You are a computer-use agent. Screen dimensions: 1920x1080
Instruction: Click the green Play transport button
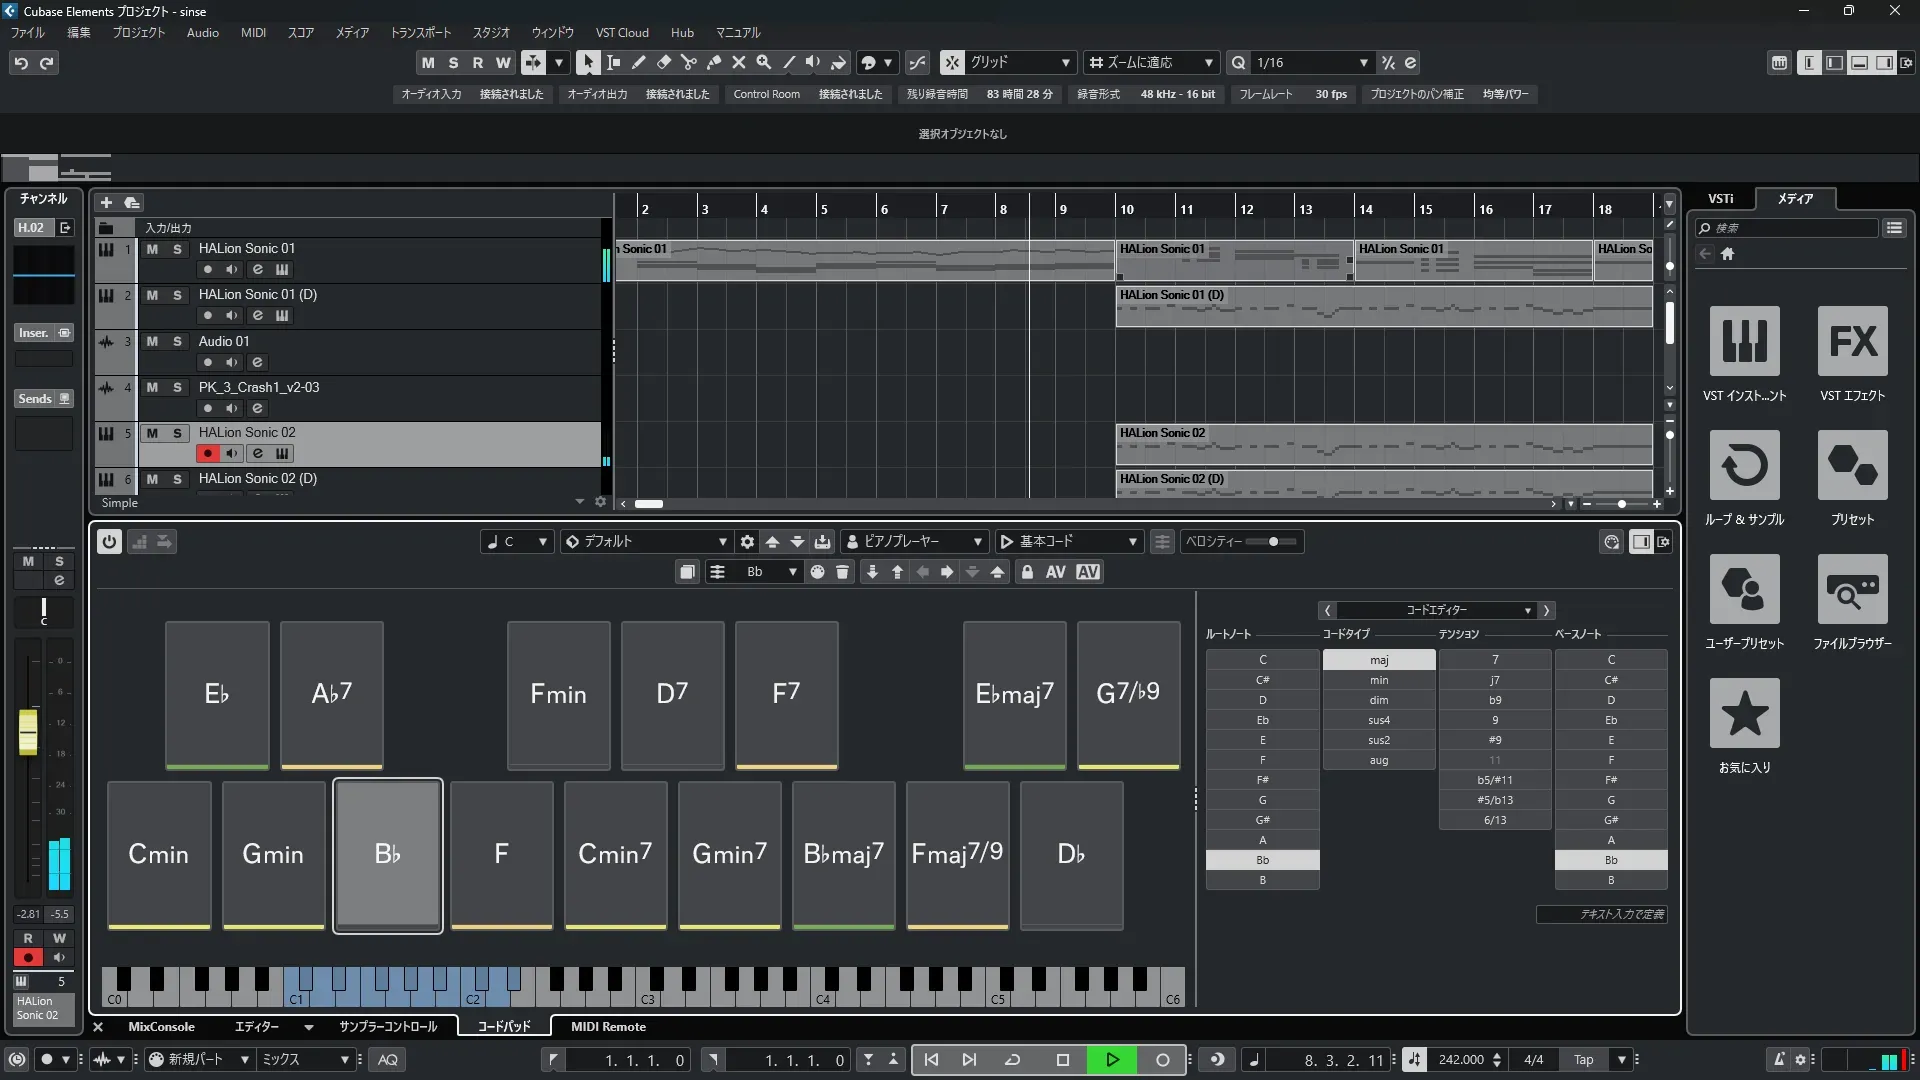tap(1112, 1060)
